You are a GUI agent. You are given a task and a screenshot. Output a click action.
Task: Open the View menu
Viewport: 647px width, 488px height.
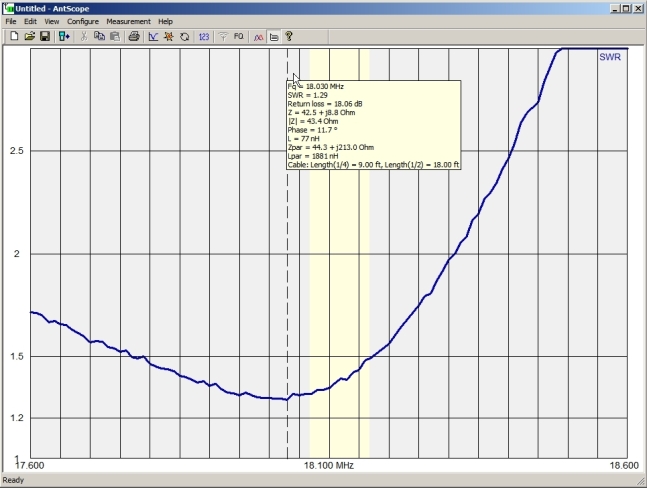(52, 21)
